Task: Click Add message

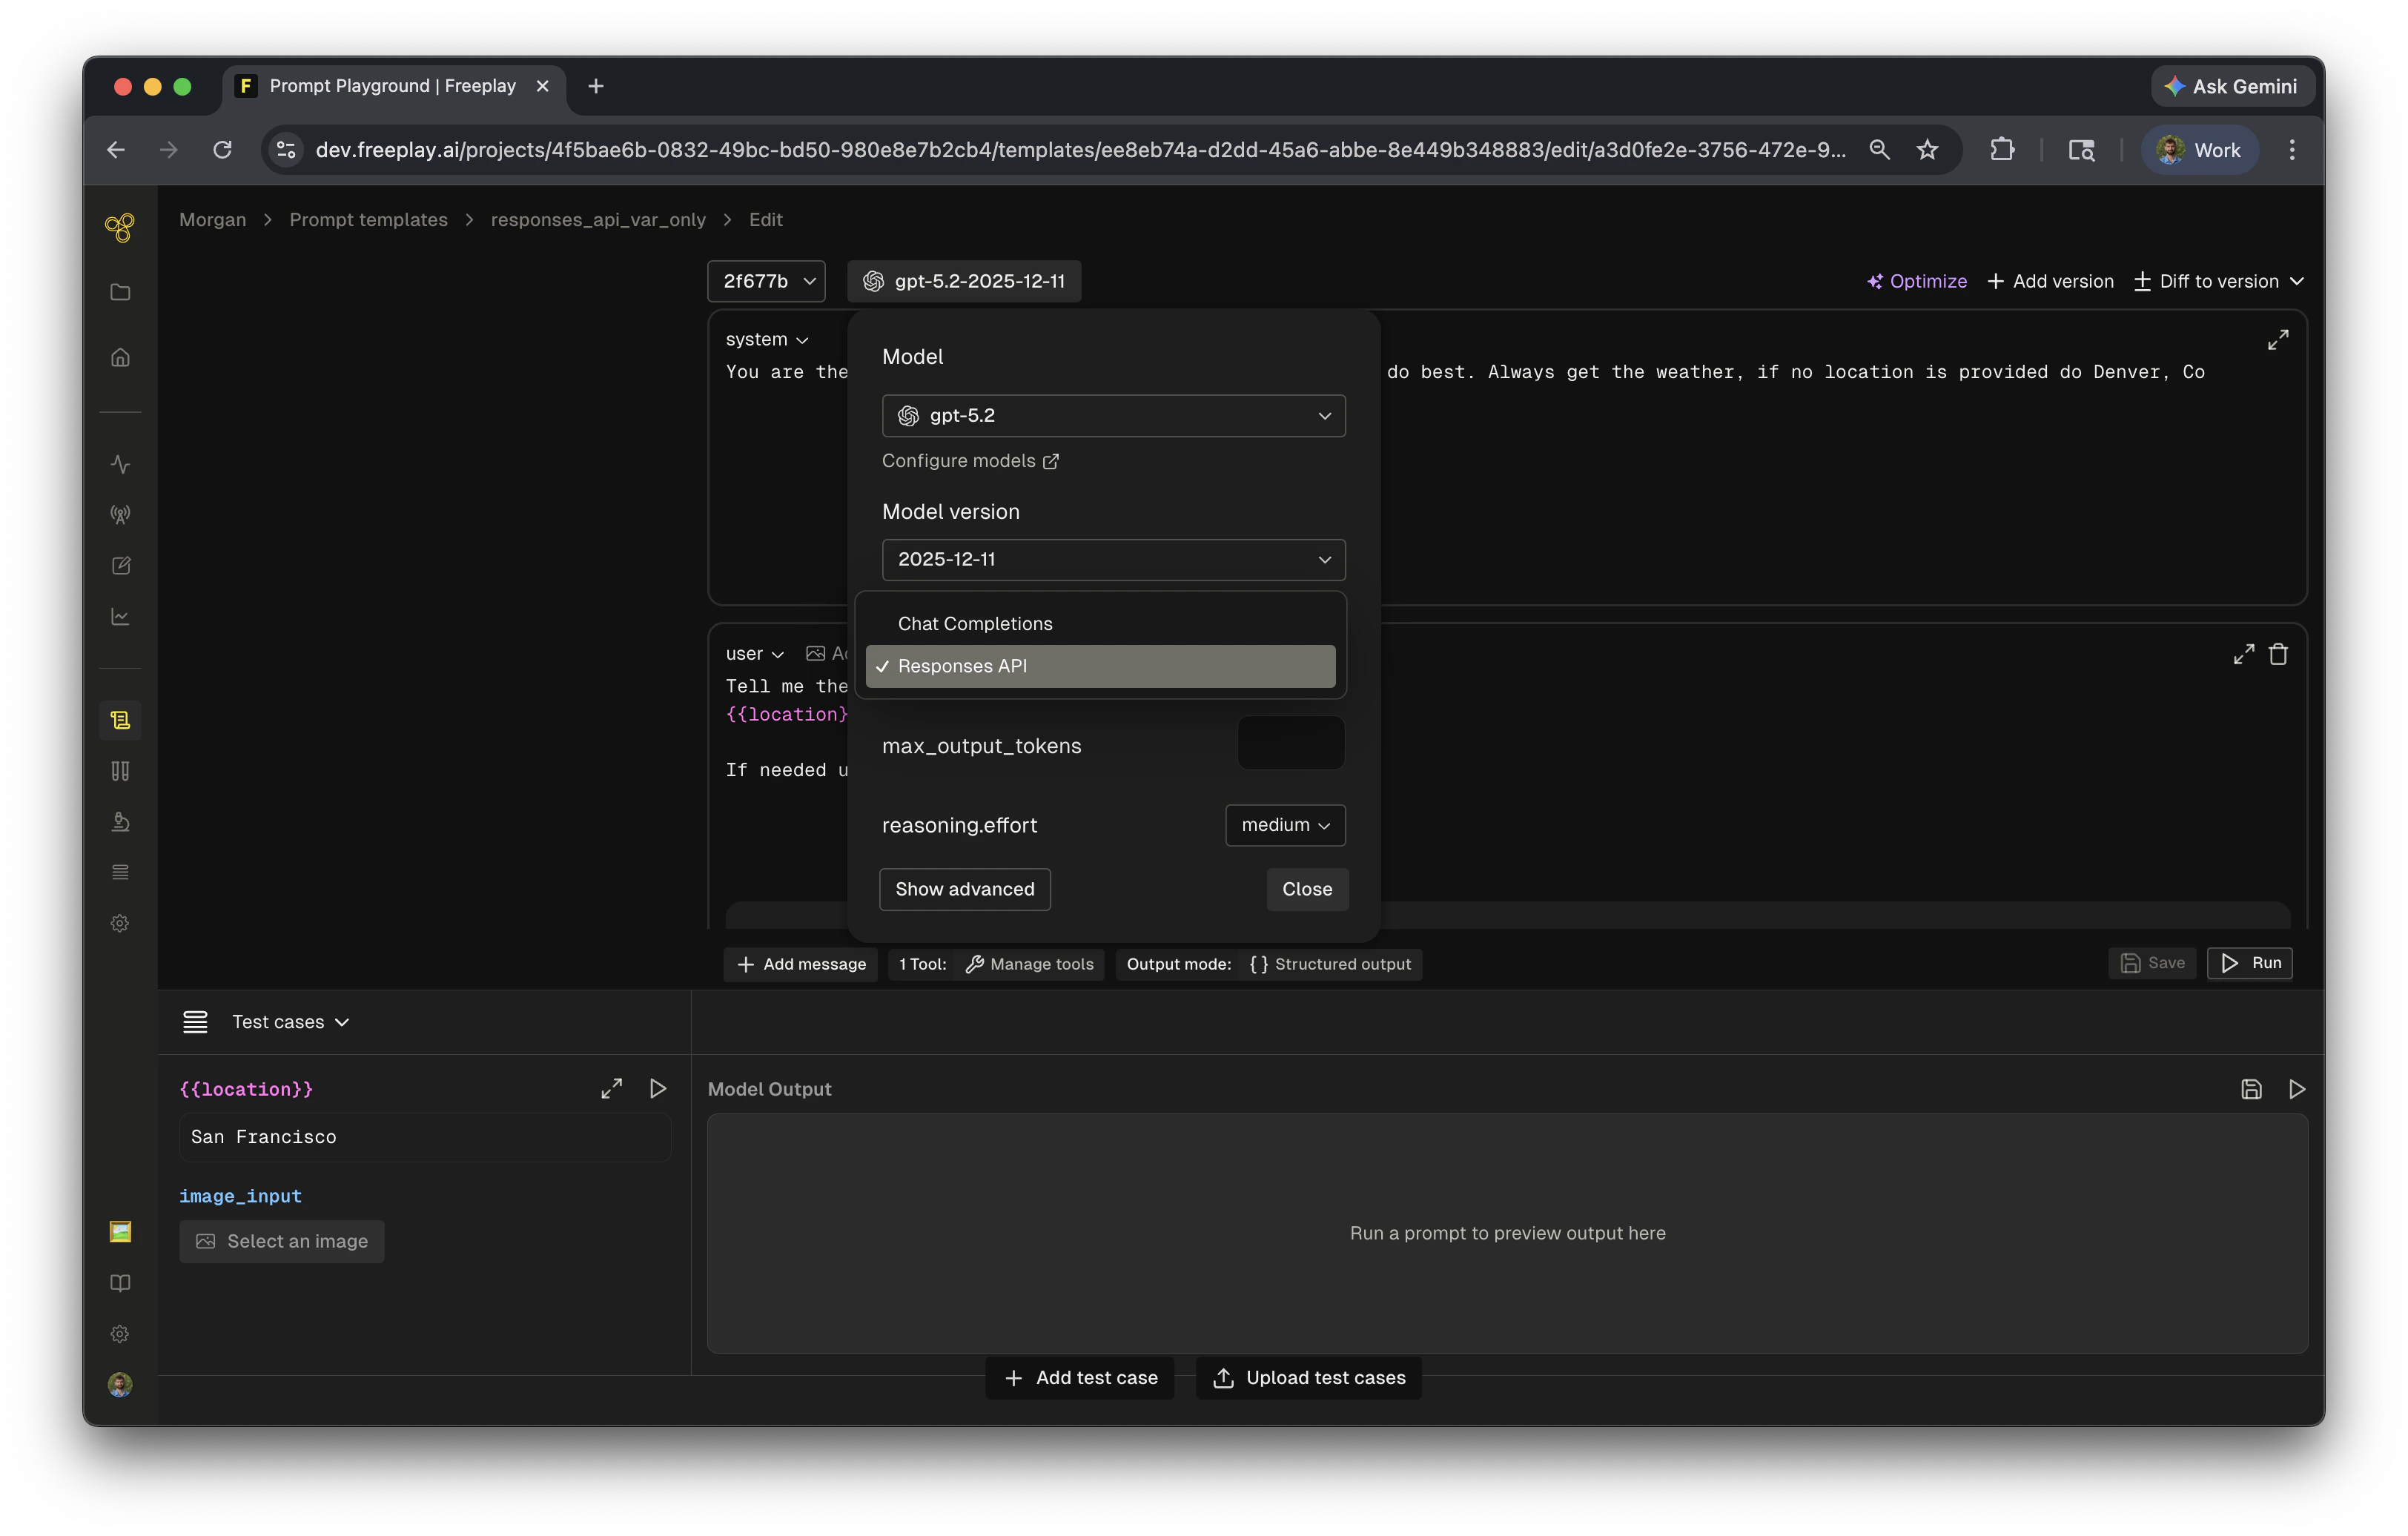Action: pyautogui.click(x=801, y=964)
